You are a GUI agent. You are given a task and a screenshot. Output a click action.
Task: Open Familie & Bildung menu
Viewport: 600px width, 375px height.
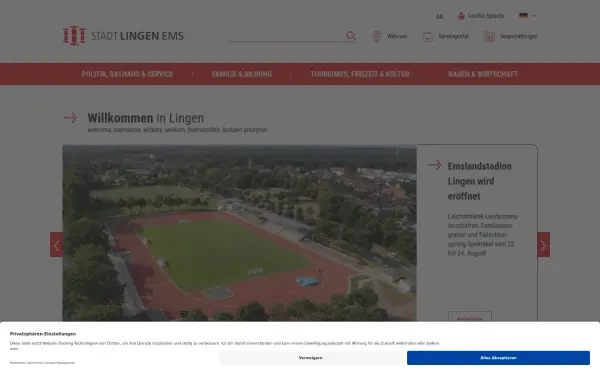pos(242,74)
